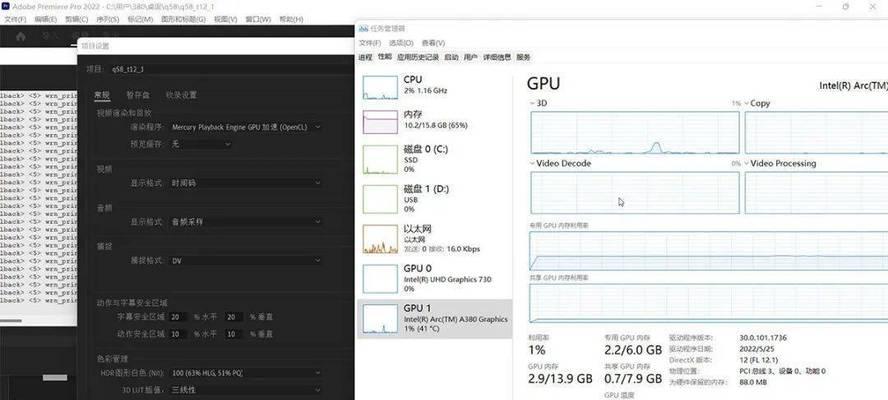Open video 显示格式 时间码 dropdown
Image resolution: width=888 pixels, height=400 pixels.
(x=246, y=183)
